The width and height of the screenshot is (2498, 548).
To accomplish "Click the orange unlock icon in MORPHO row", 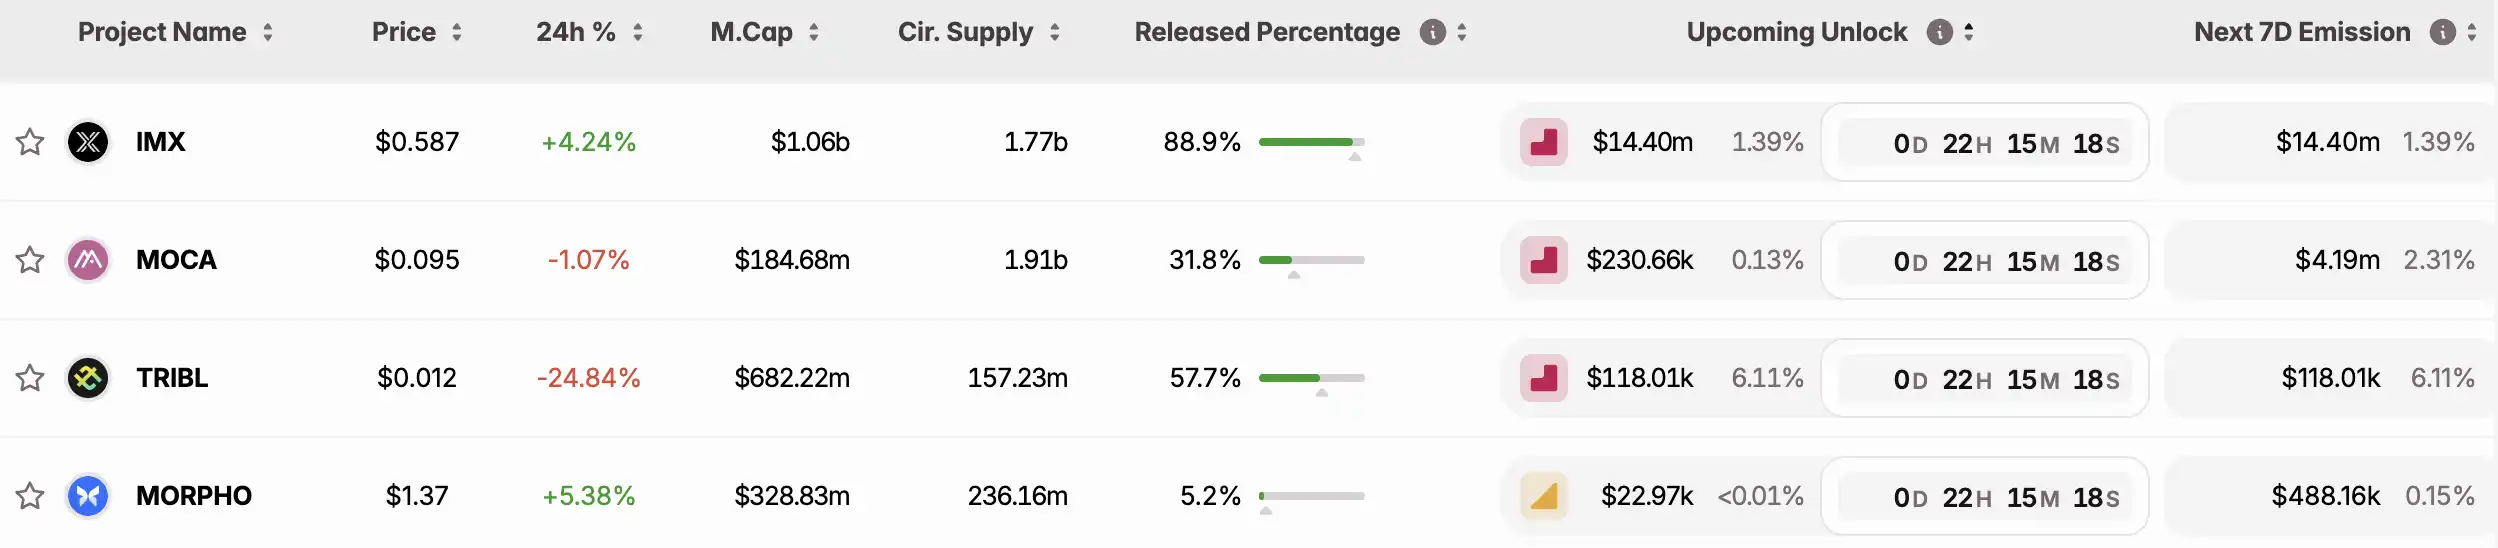I will point(1543,496).
